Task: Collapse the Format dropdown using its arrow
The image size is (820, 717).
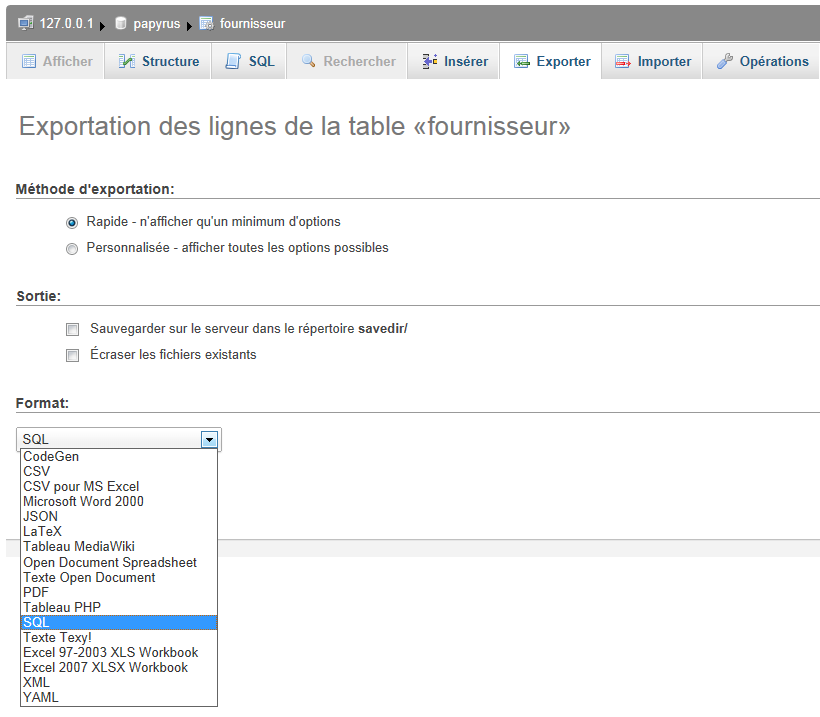Action: pyautogui.click(x=209, y=439)
